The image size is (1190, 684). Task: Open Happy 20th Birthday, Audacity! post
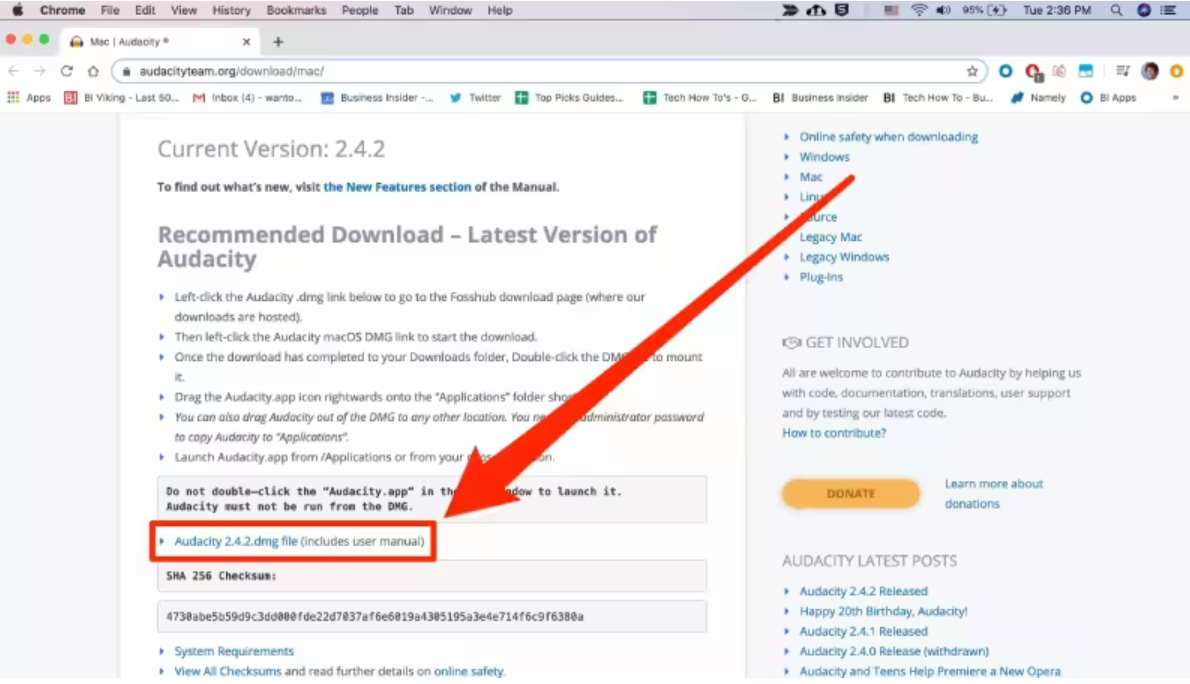tap(883, 611)
